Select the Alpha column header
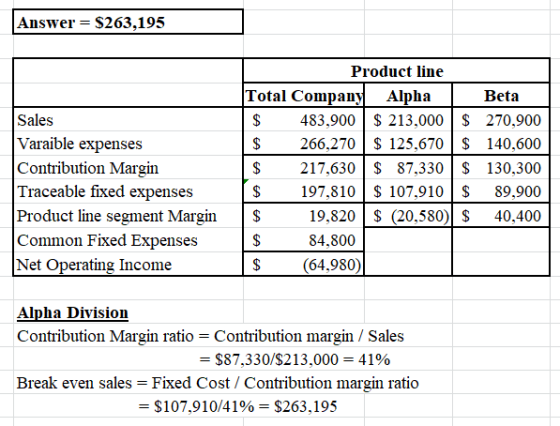The image size is (560, 426). [408, 95]
